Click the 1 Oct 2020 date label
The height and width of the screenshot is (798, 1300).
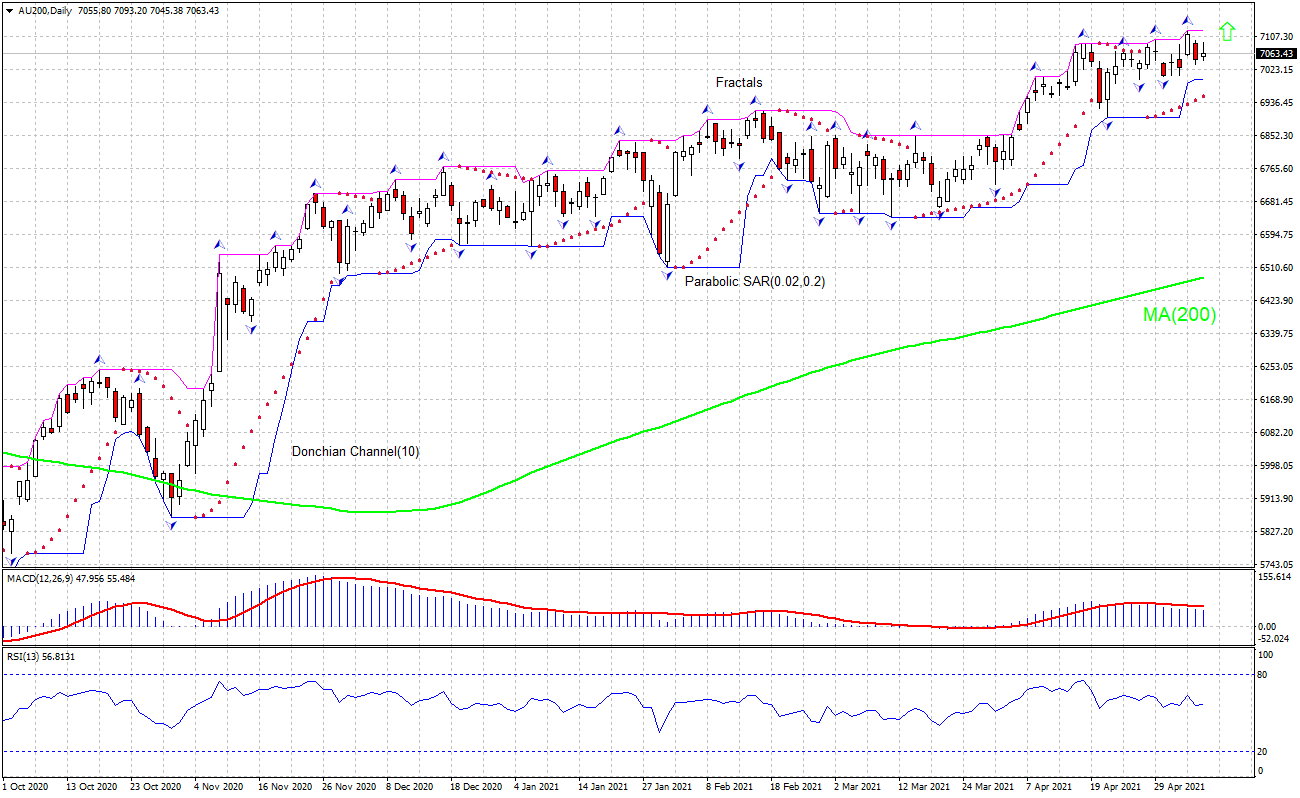[x=28, y=787]
